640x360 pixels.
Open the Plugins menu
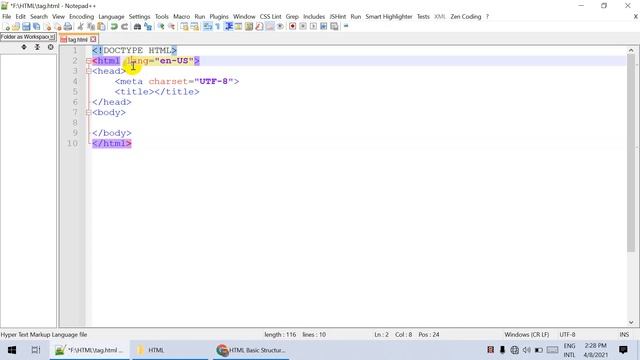pos(219,17)
